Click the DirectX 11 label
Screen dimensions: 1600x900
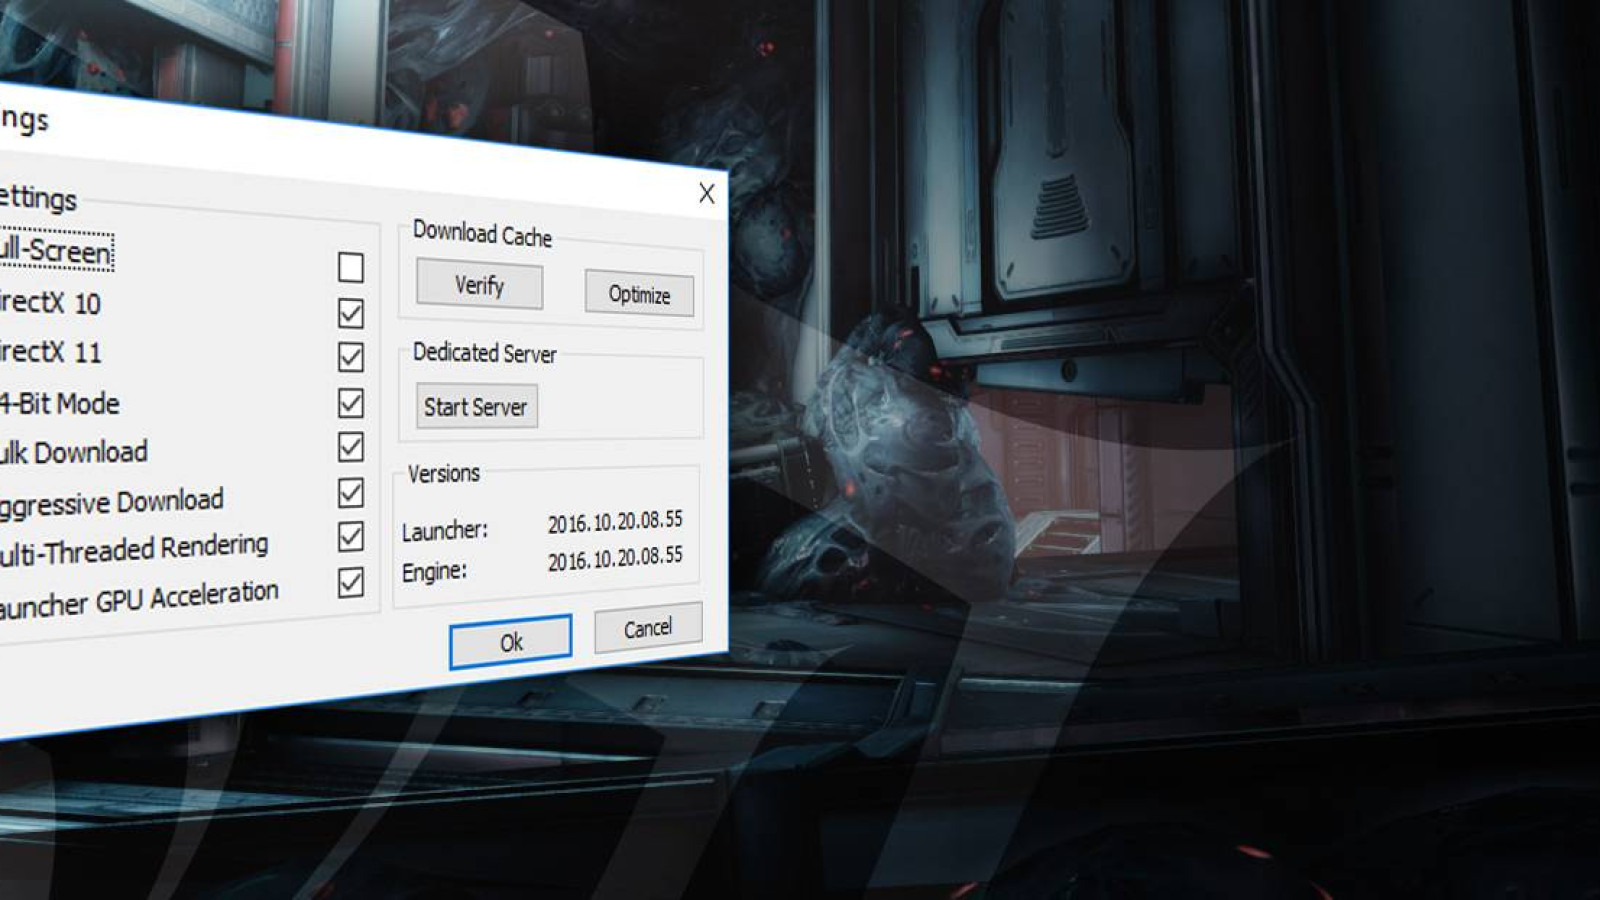50,352
